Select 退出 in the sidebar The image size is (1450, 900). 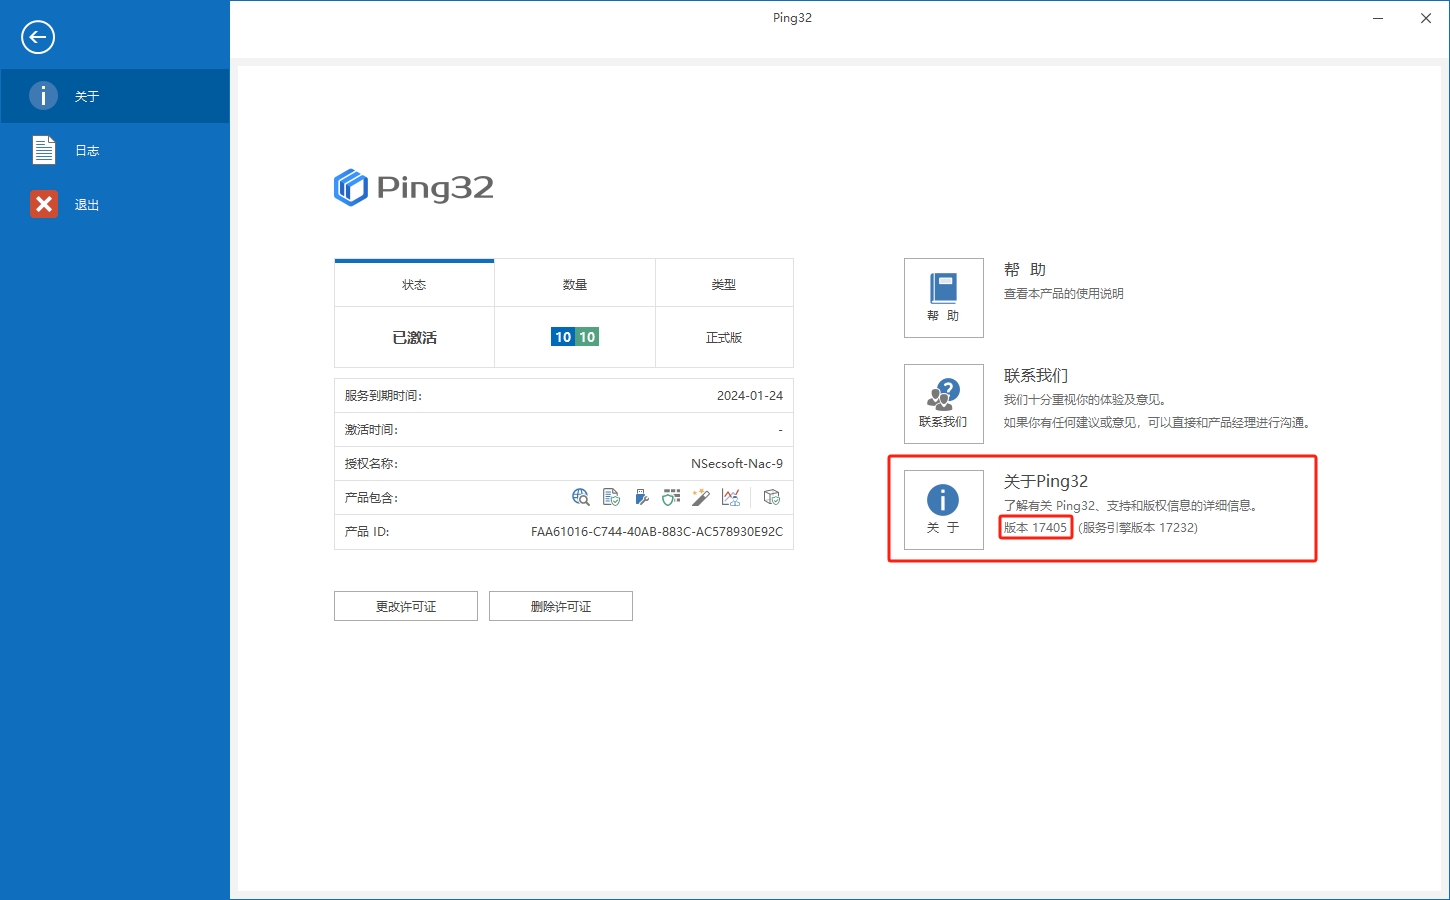coord(115,204)
